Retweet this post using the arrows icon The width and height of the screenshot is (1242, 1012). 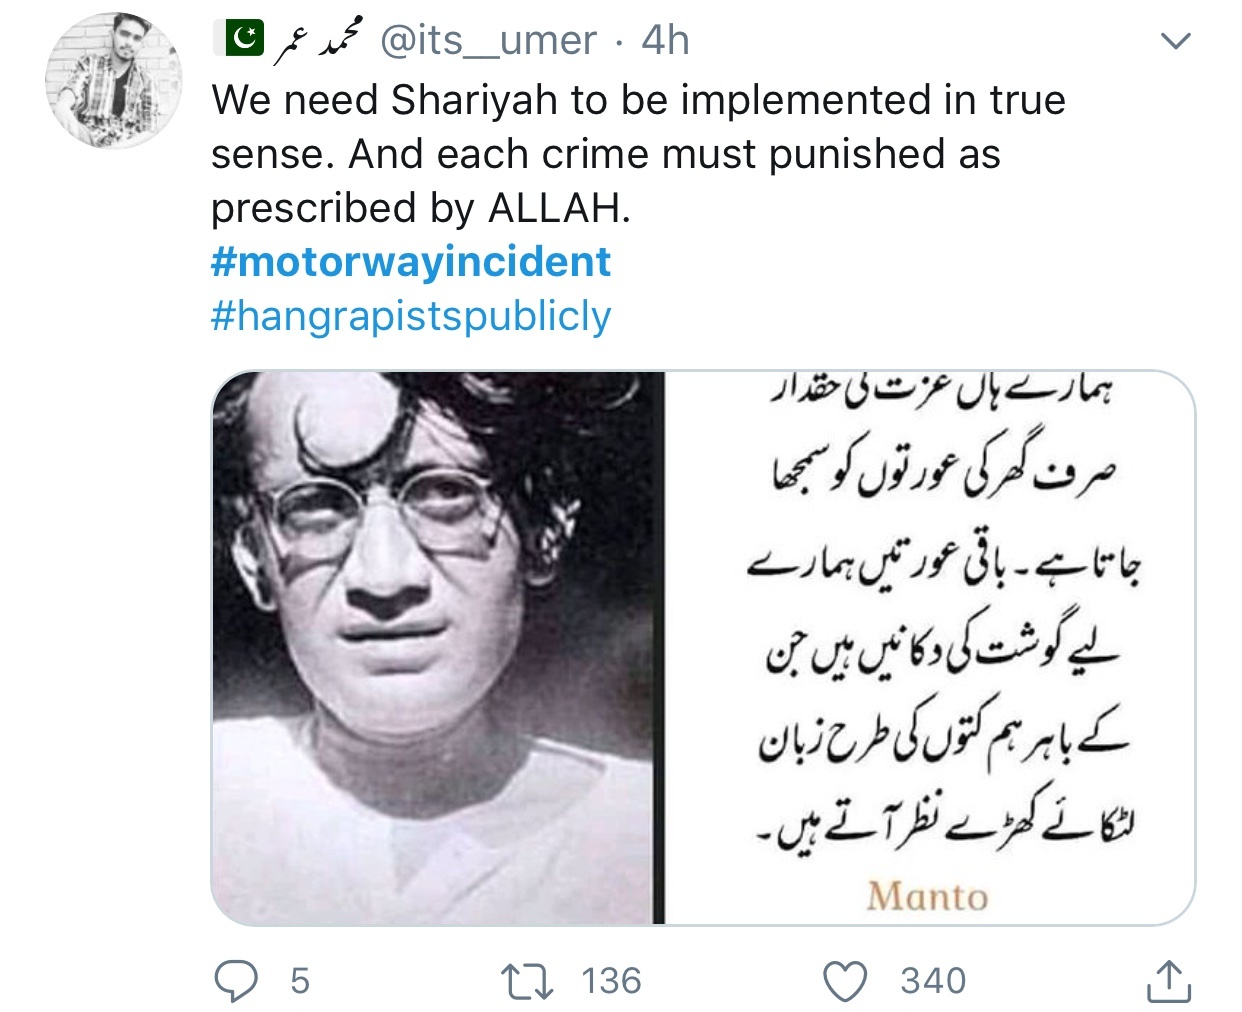[527, 981]
